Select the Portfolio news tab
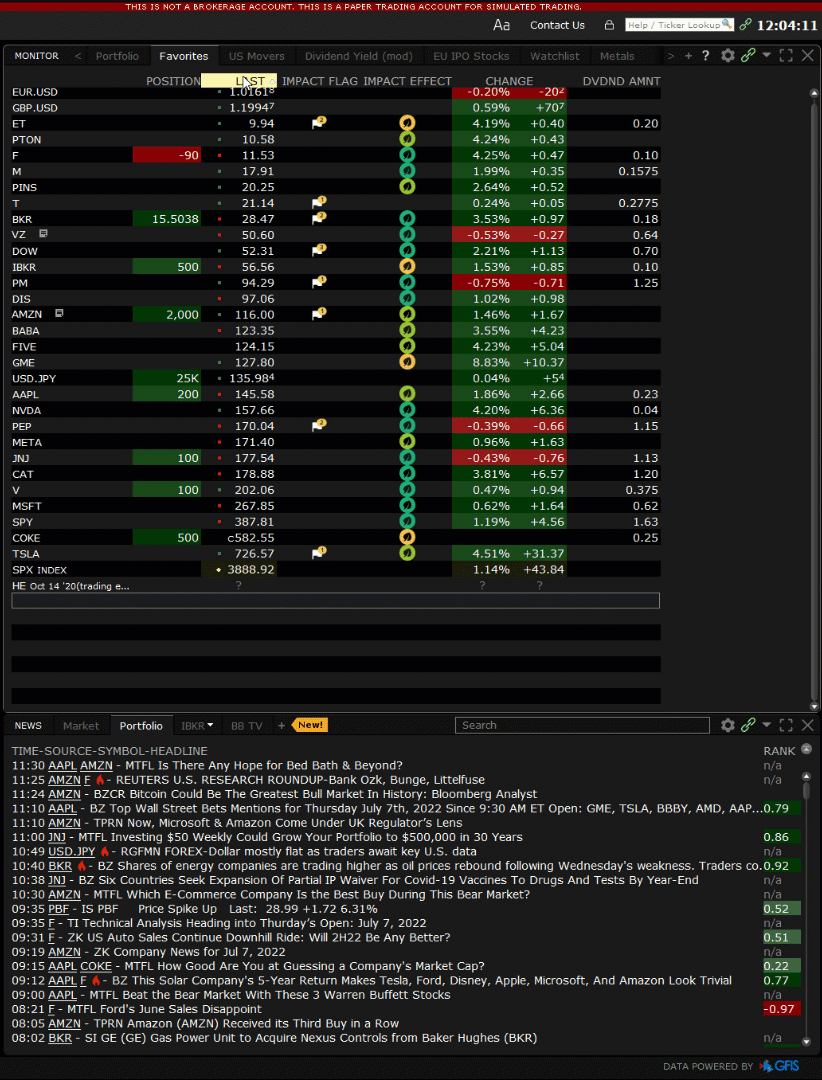This screenshot has height=1080, width=822. coord(141,725)
